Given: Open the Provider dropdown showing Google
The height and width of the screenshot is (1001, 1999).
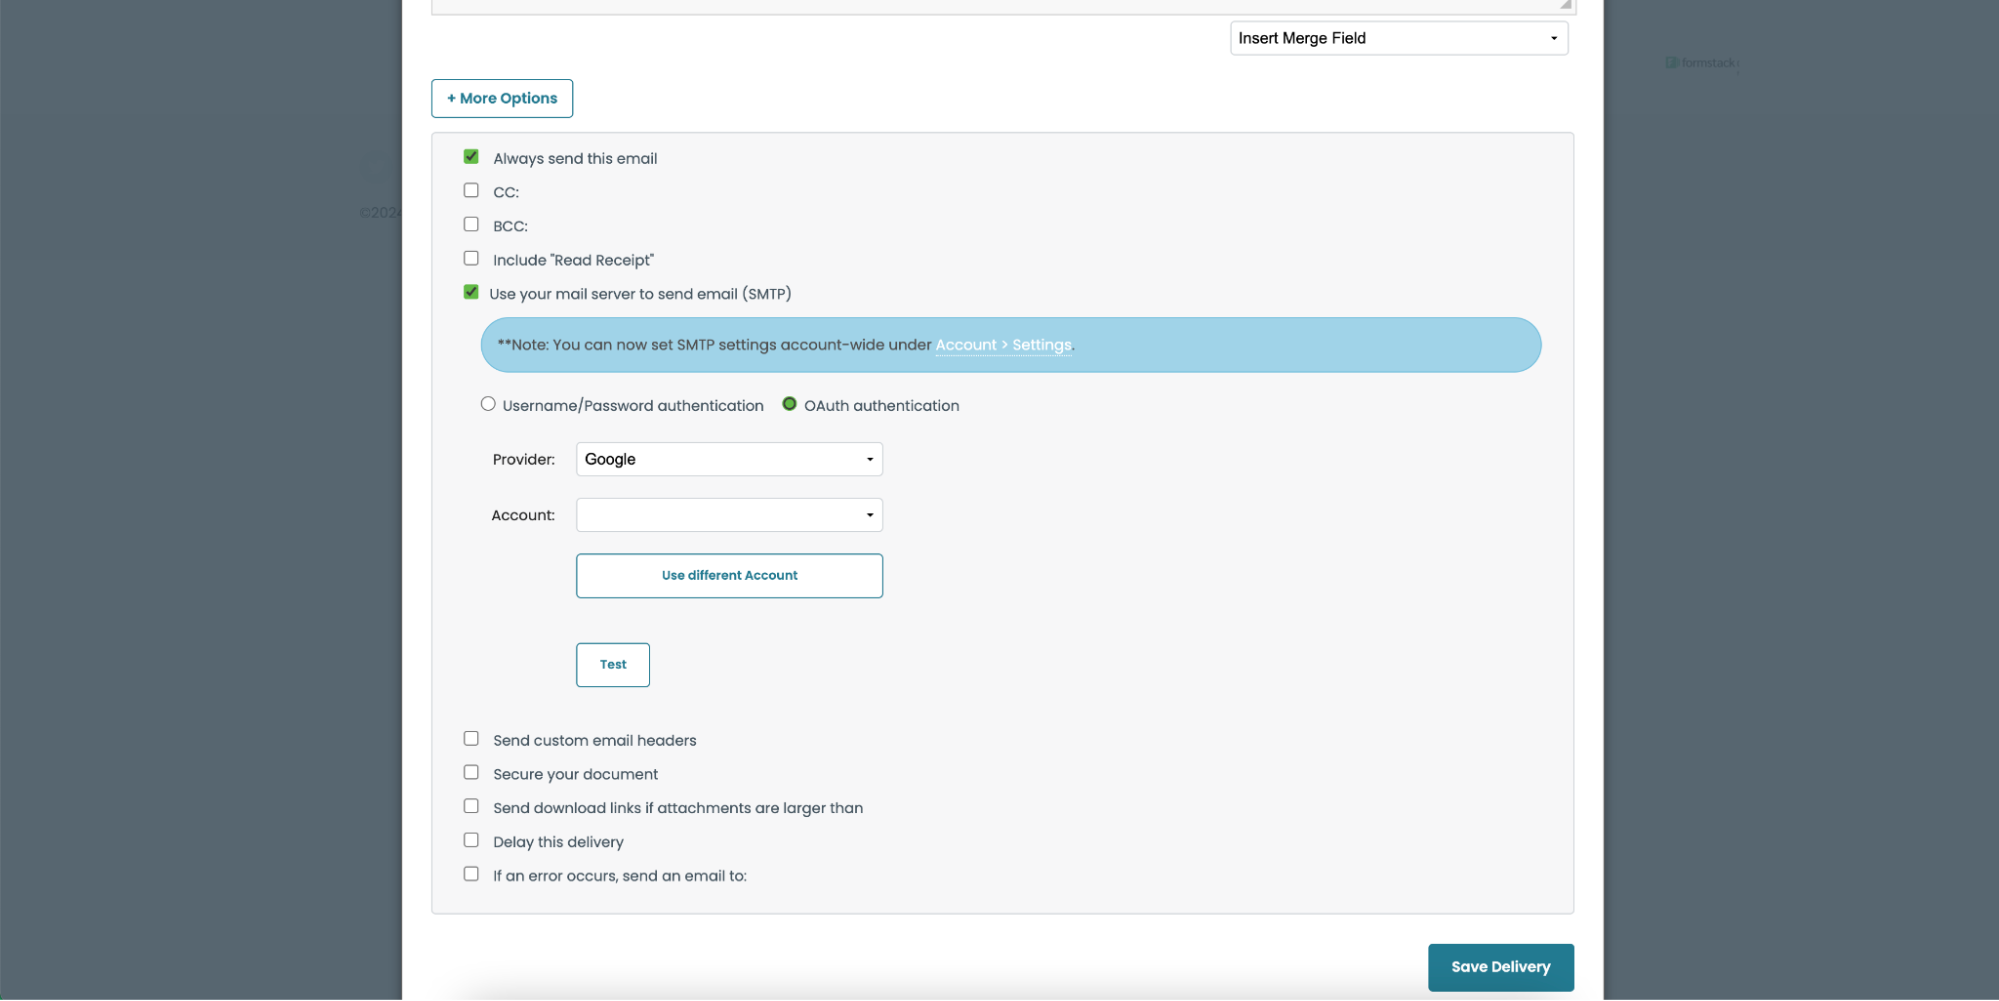Looking at the screenshot, I should [x=729, y=459].
